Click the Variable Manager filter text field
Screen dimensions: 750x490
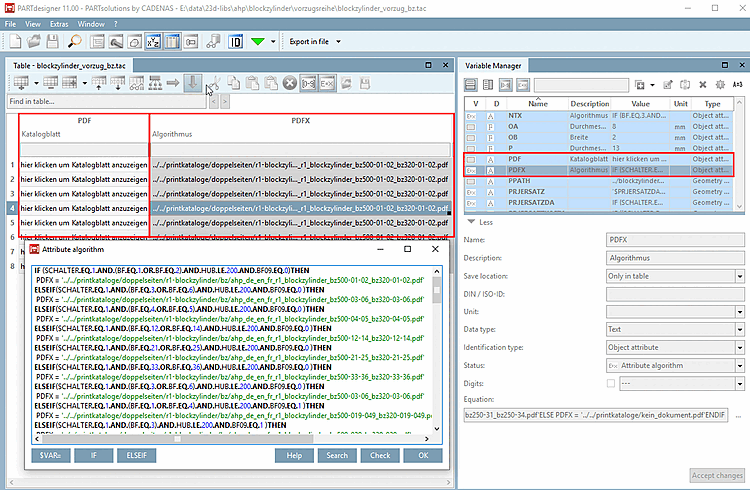coord(581,85)
